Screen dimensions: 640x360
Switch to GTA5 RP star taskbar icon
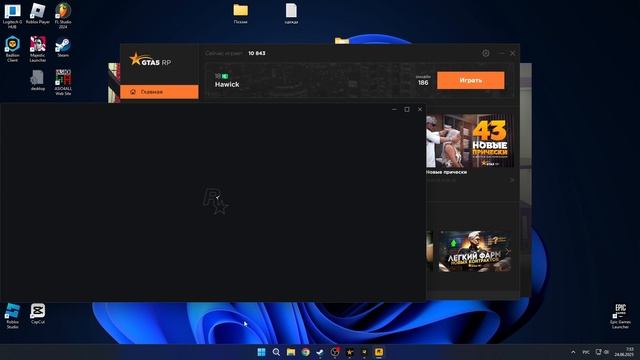[349, 352]
